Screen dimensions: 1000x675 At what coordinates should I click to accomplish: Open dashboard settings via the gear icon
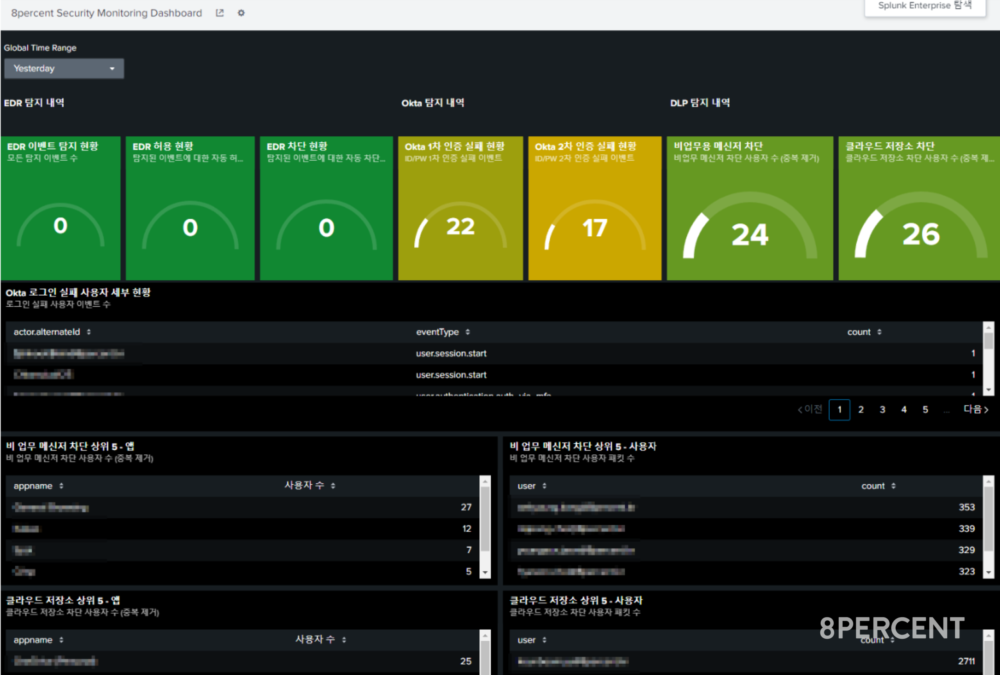tap(241, 14)
